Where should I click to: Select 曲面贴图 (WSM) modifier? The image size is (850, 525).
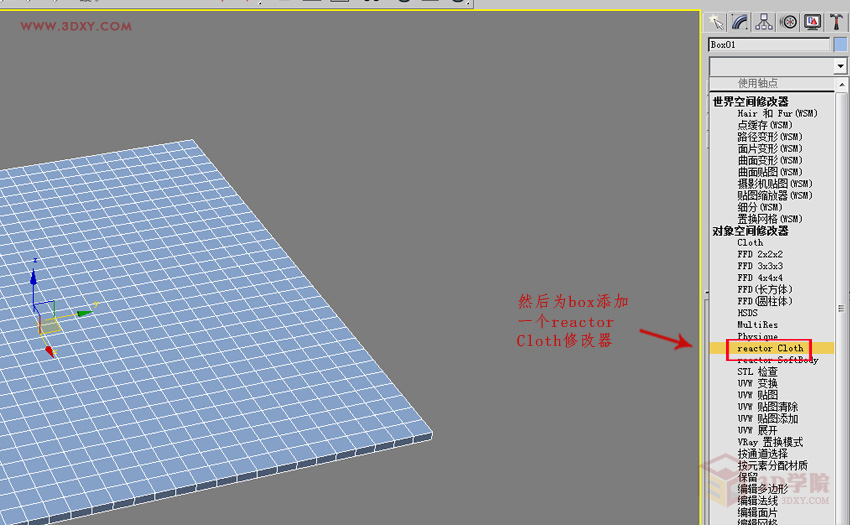769,172
